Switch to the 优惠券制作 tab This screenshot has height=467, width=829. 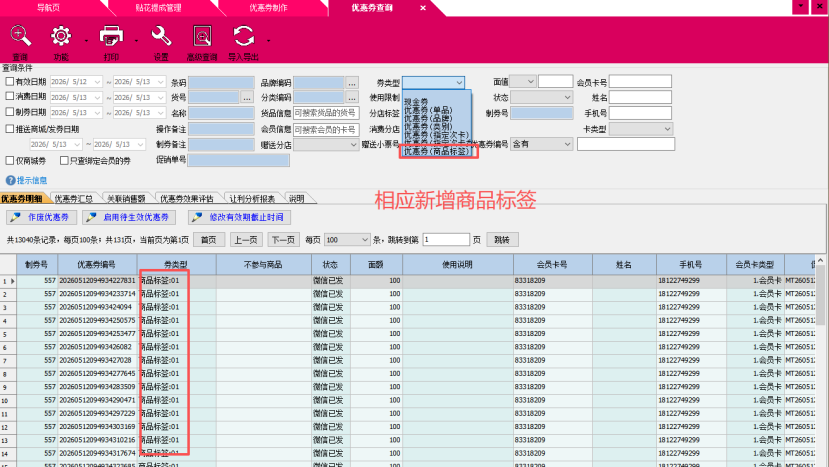point(268,8)
